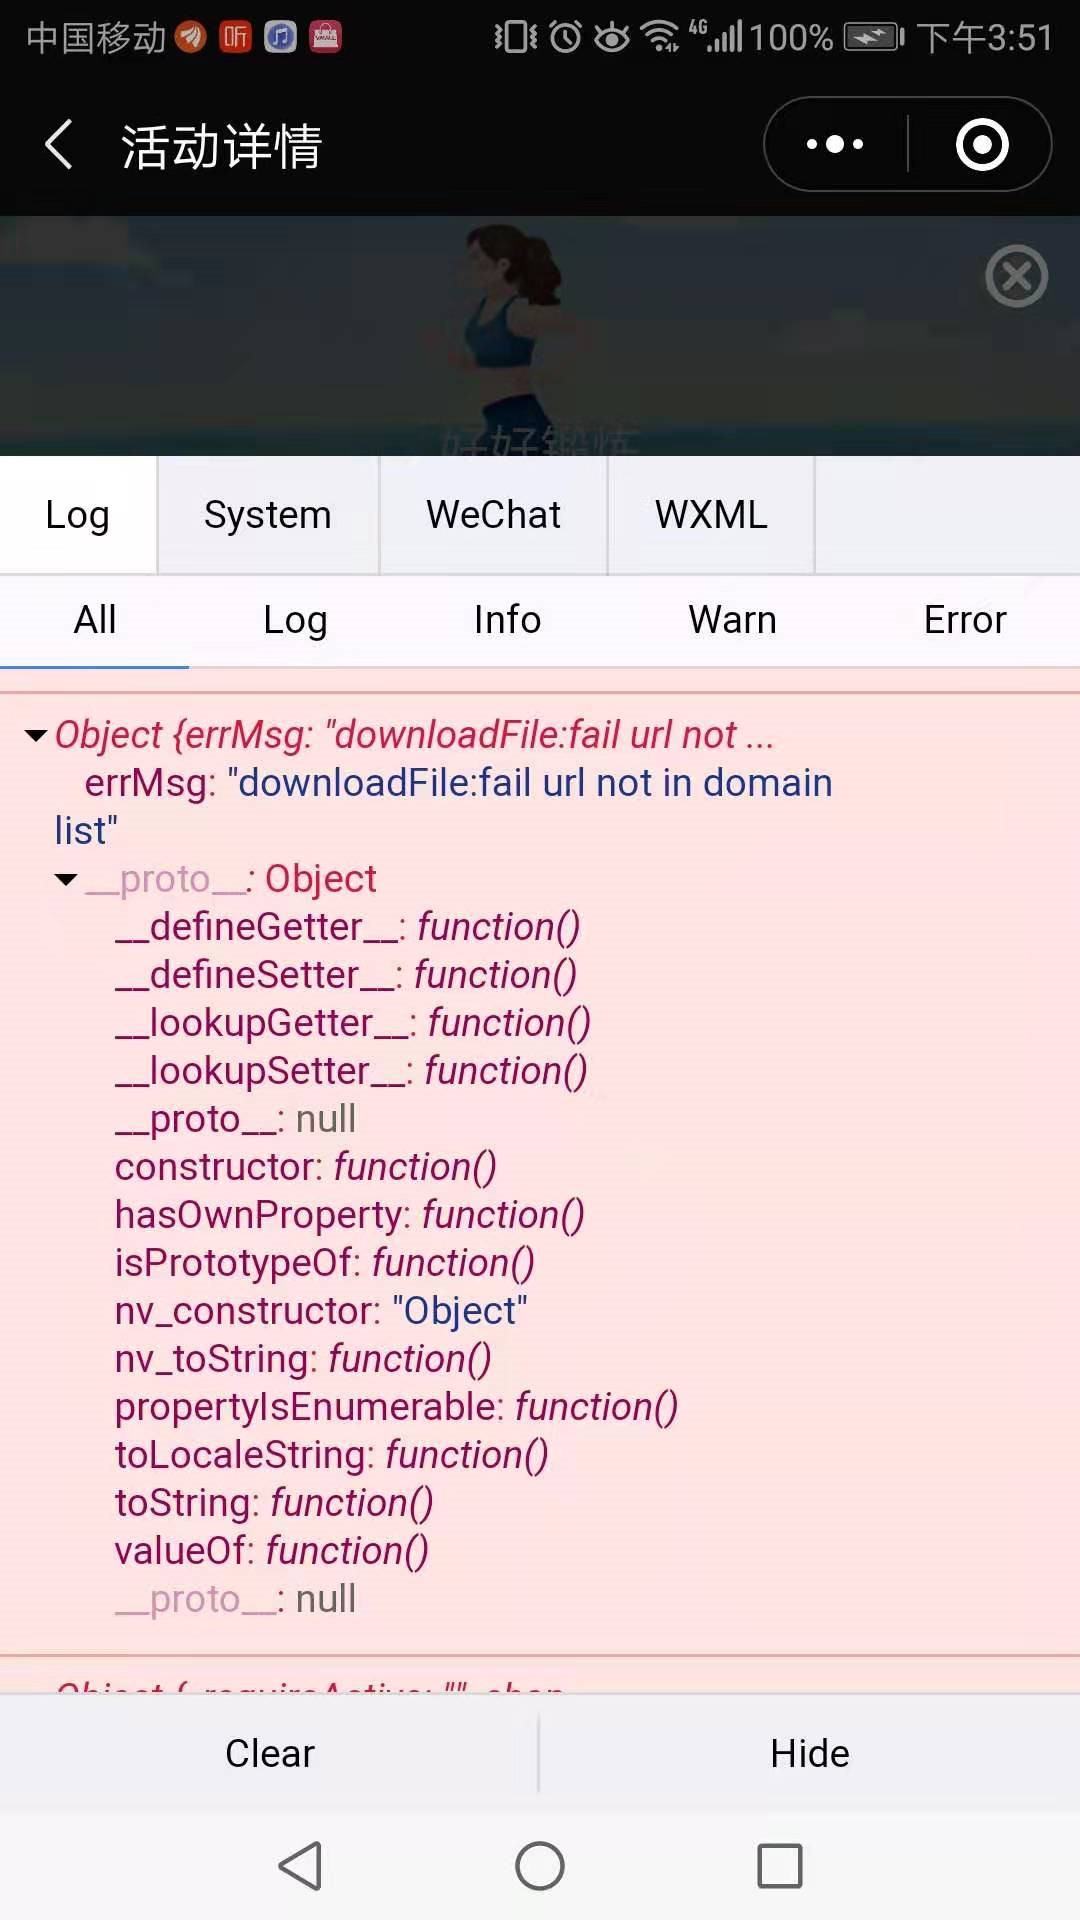Tap Android recent apps square button
The image size is (1080, 1920).
point(780,1866)
